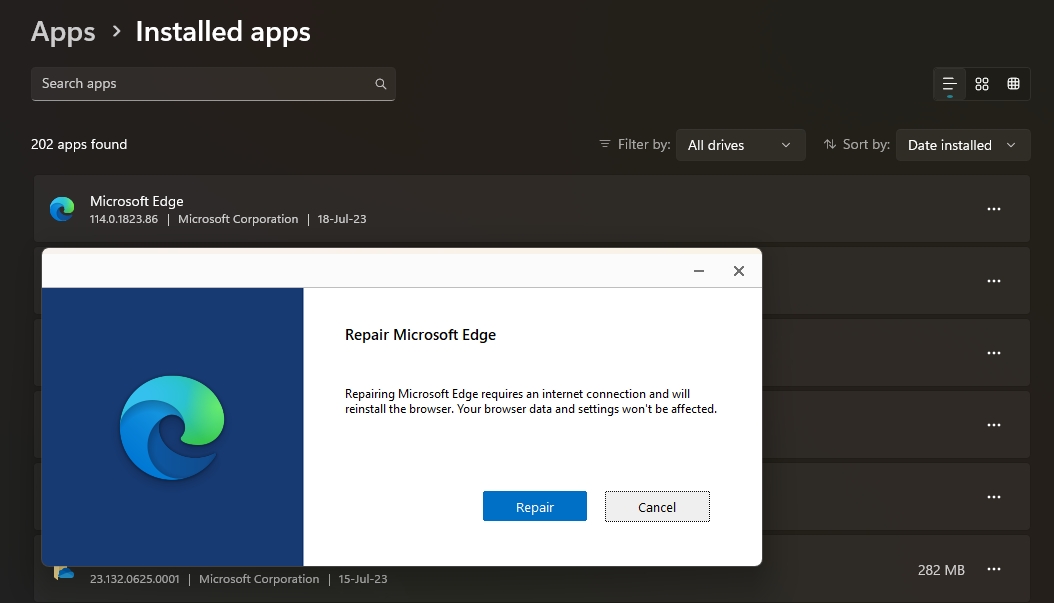Click the sort arrows icon beside Sort by
This screenshot has height=603, width=1054.
pos(829,144)
